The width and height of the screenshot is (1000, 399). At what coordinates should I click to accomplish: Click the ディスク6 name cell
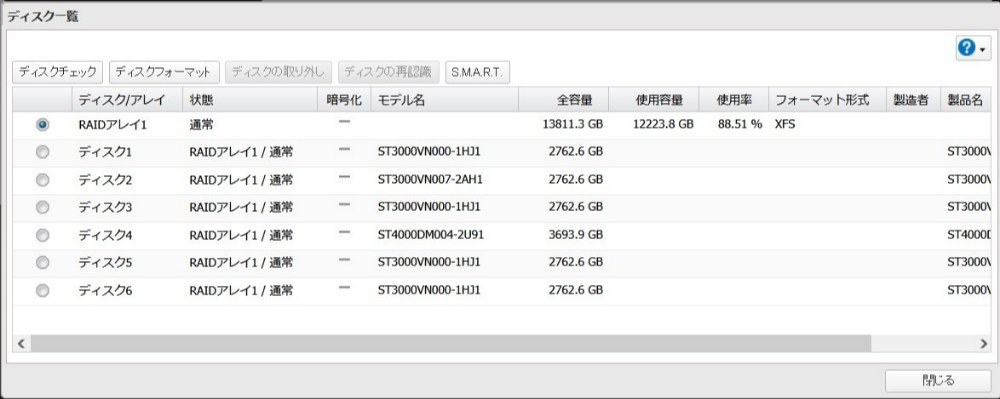(x=105, y=291)
